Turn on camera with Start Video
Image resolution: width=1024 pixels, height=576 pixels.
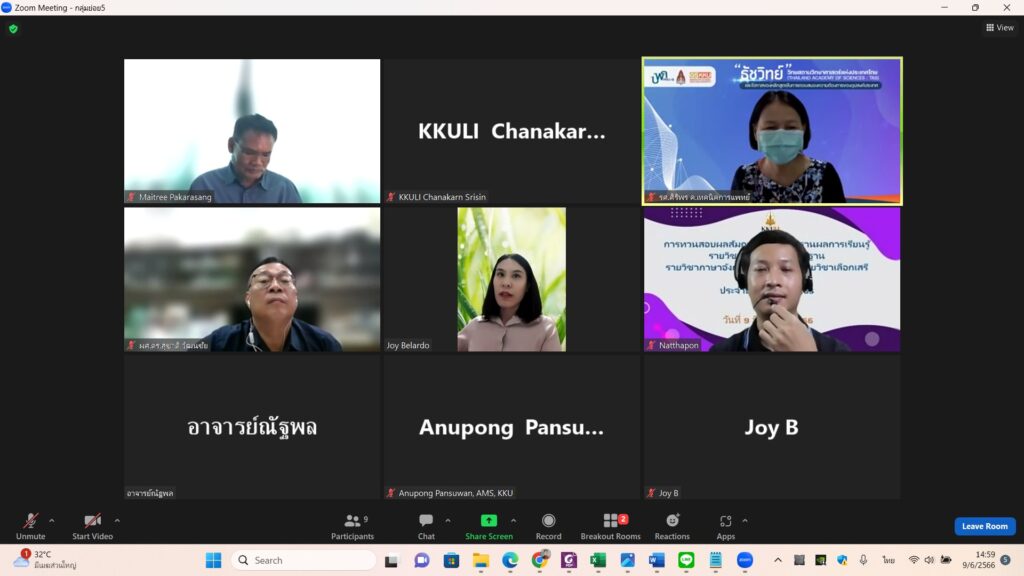pos(92,526)
